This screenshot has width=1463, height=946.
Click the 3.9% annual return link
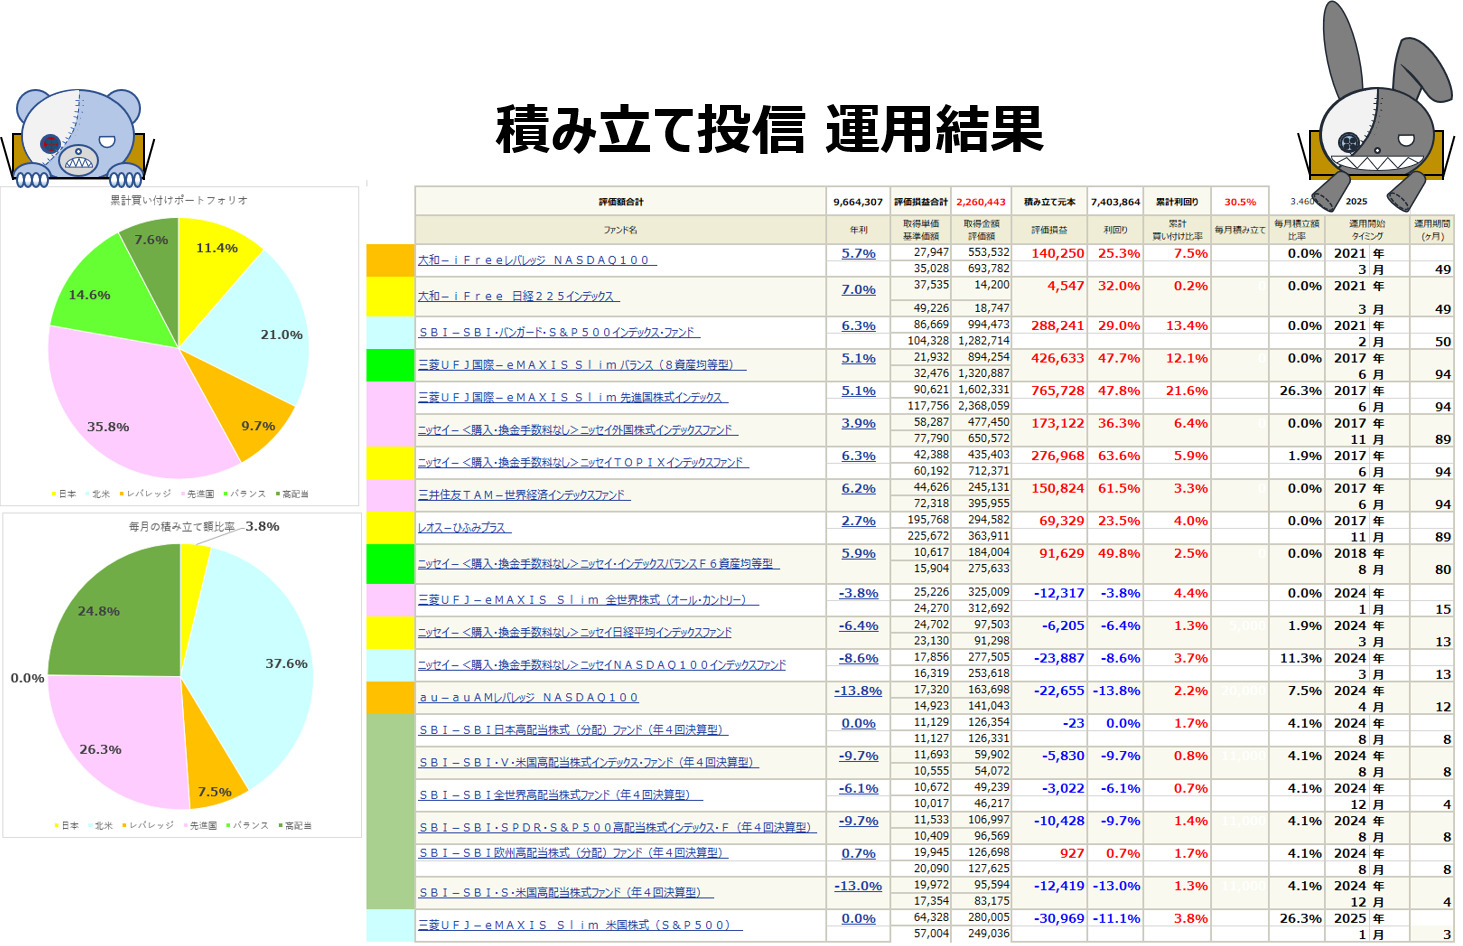[858, 424]
